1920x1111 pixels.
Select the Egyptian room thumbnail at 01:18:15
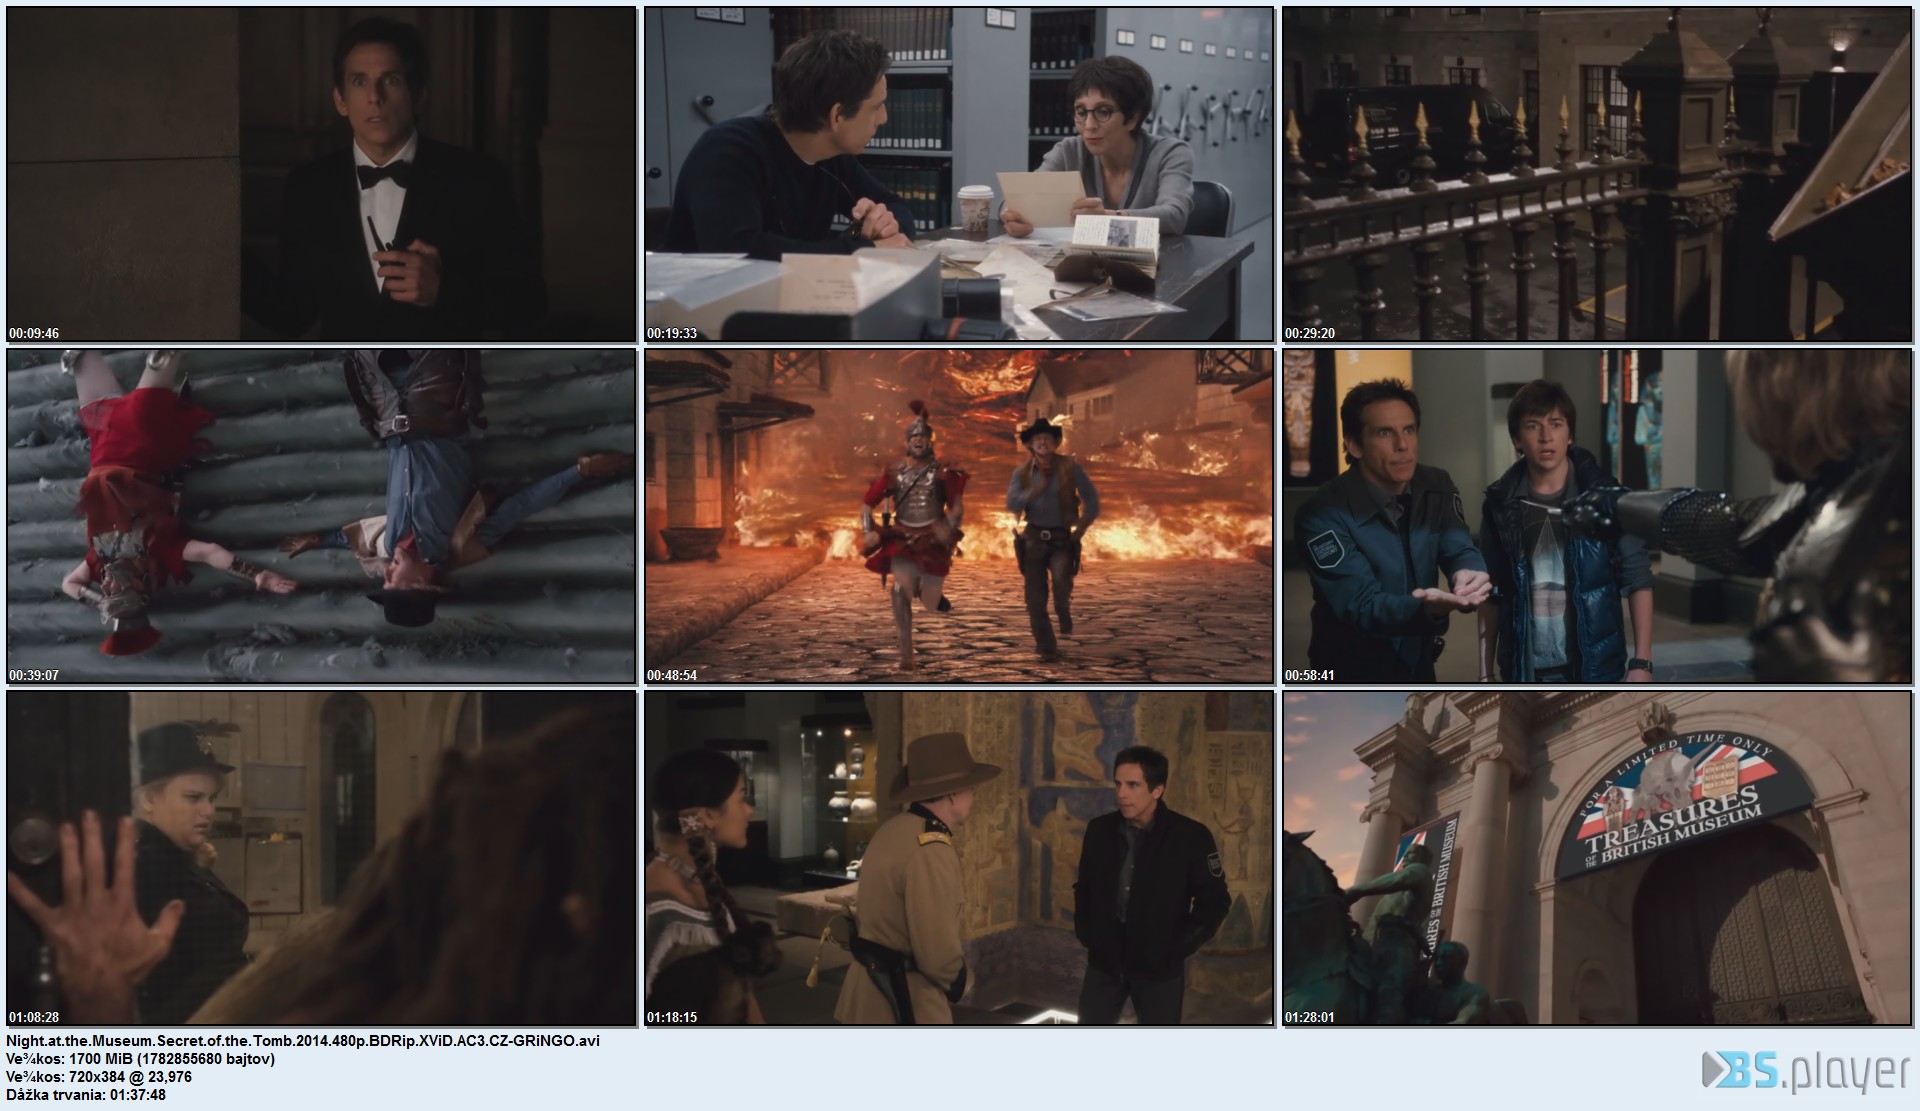(959, 858)
